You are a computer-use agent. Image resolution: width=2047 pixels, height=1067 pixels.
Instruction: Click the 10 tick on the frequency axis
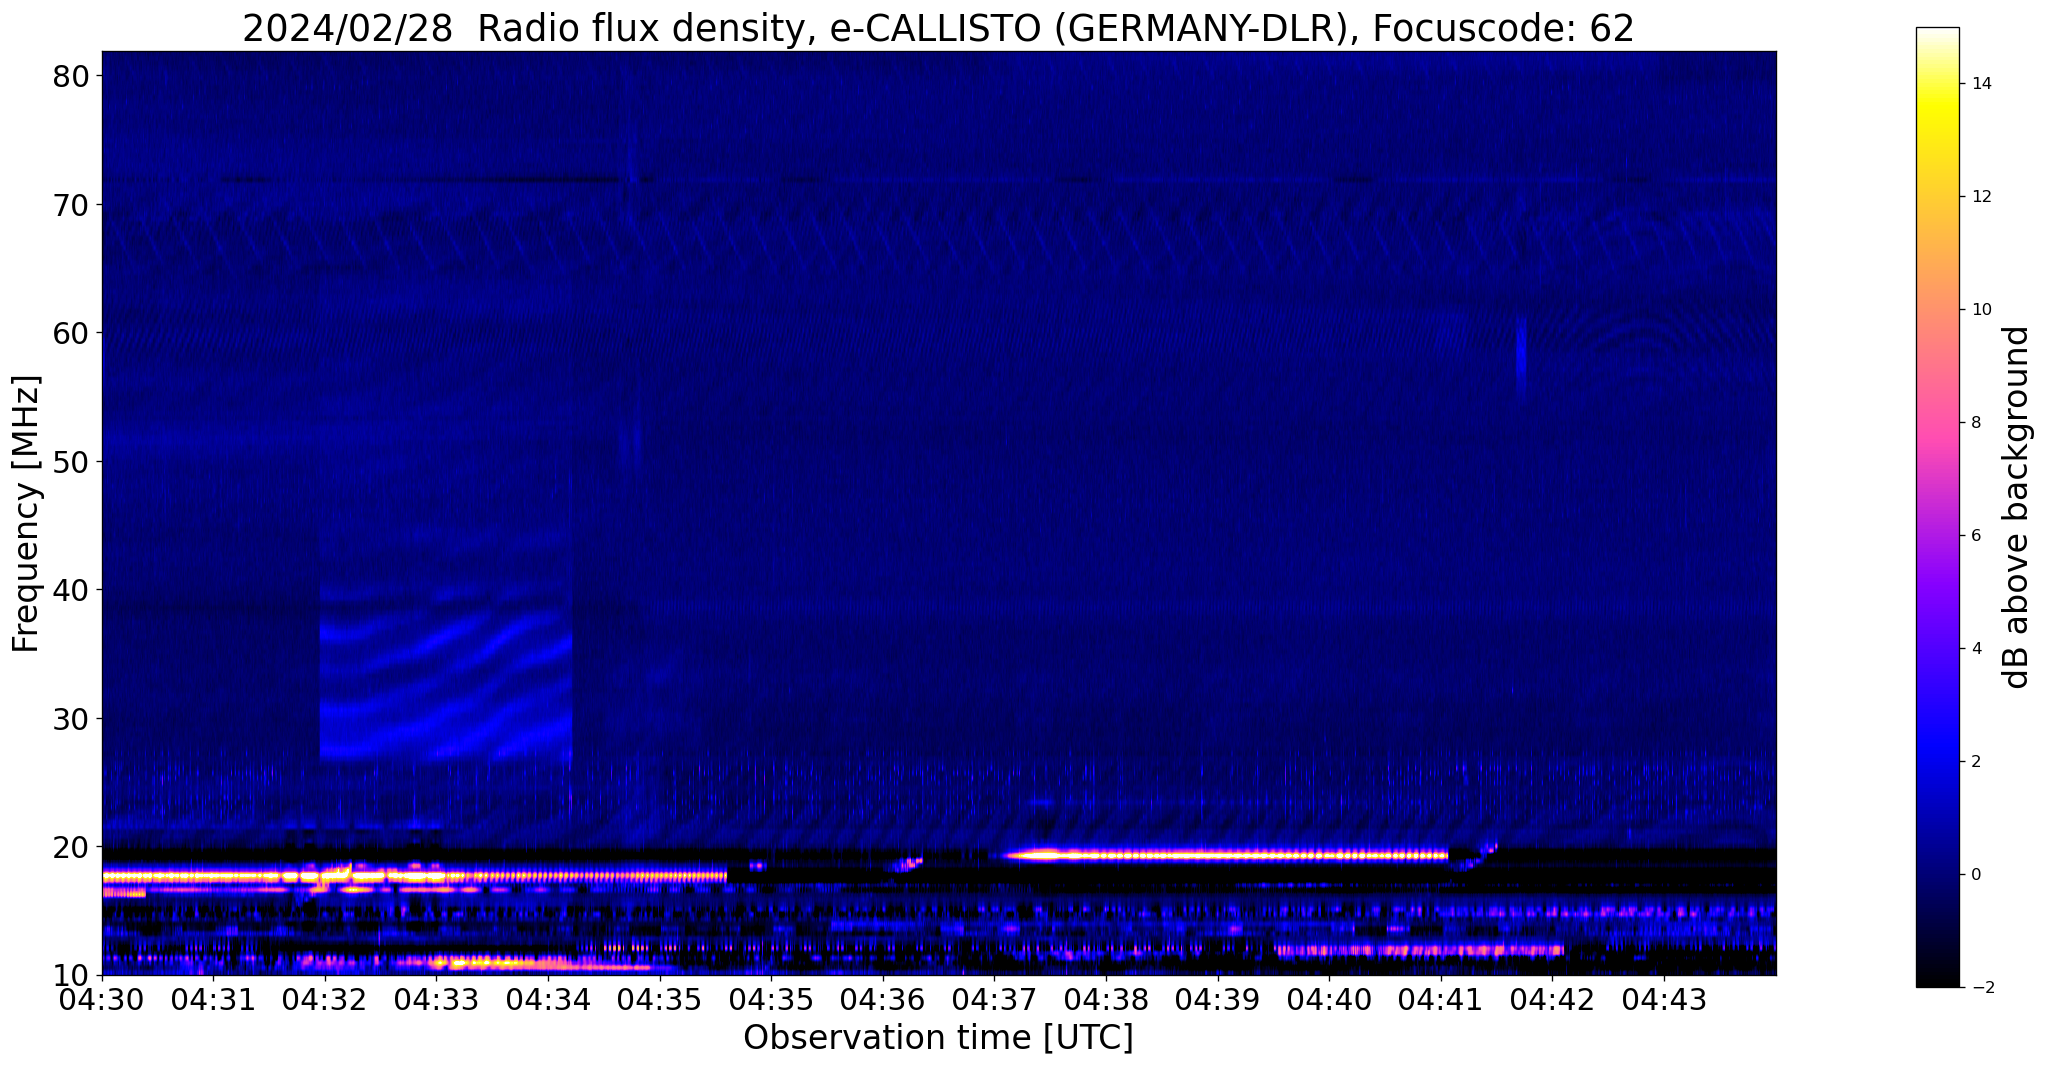coord(72,975)
